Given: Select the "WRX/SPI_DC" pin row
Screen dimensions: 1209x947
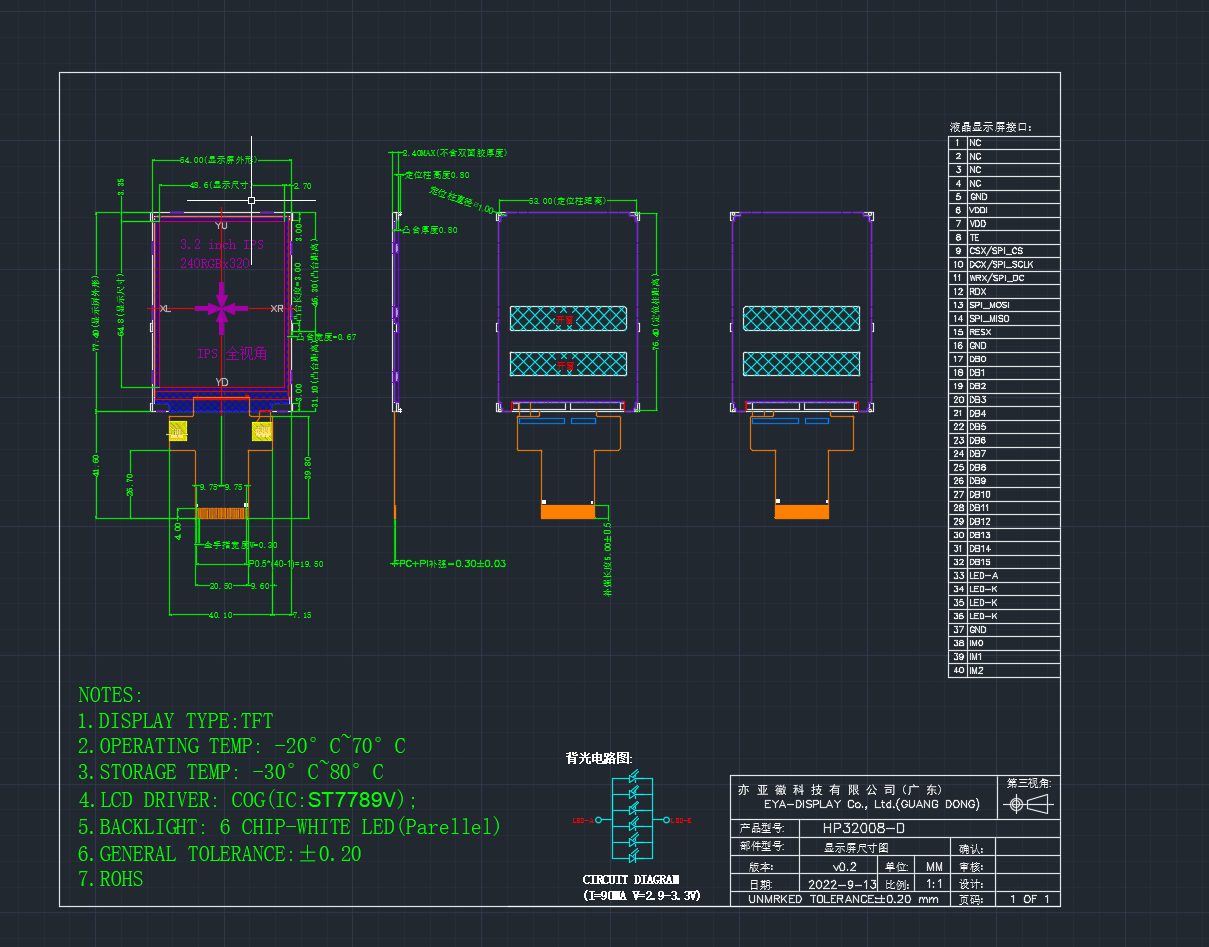Looking at the screenshot, I should (1004, 278).
